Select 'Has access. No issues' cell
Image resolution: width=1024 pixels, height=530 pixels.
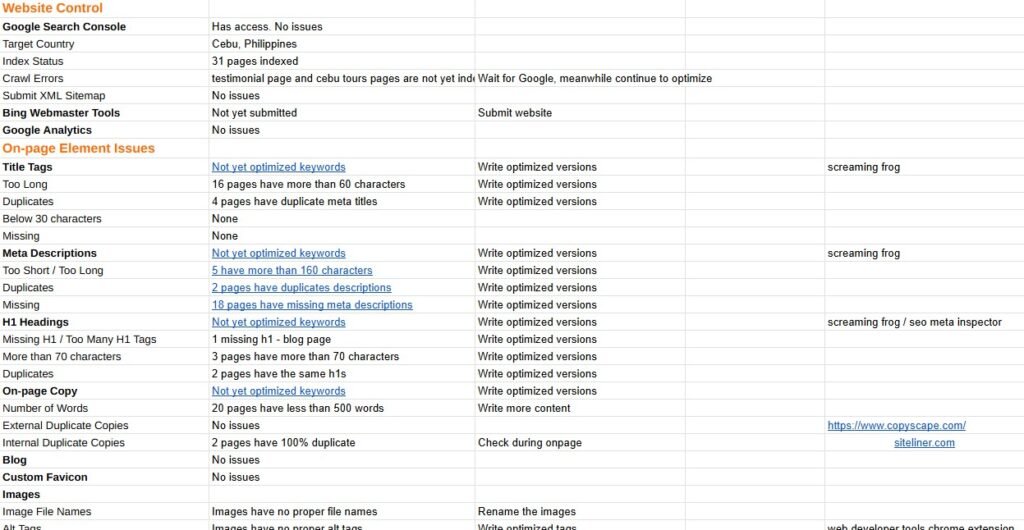tap(342, 27)
